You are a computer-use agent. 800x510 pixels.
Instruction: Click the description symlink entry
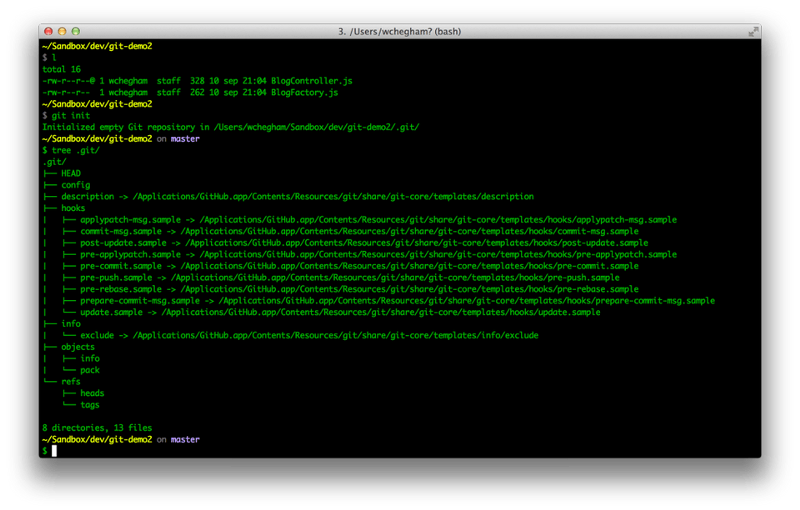[297, 197]
